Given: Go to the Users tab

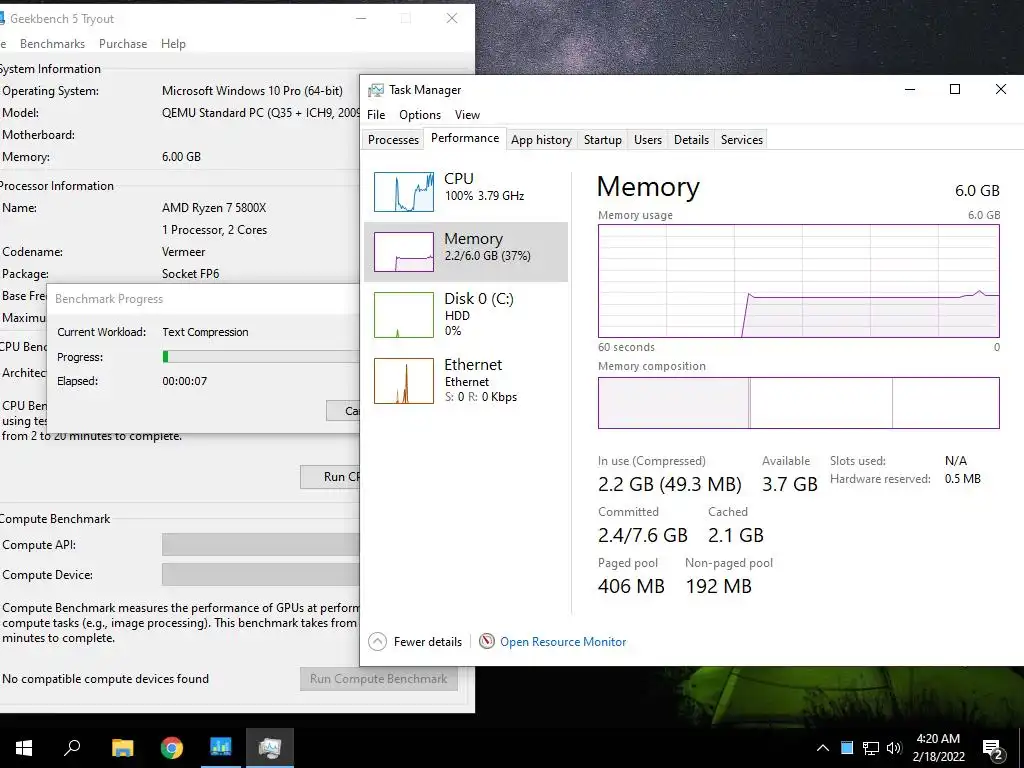Looking at the screenshot, I should tap(647, 140).
